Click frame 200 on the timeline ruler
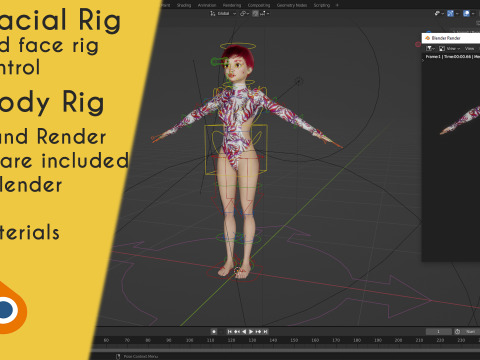Image resolution: width=480 pixels, height=360 pixels. click(398, 340)
